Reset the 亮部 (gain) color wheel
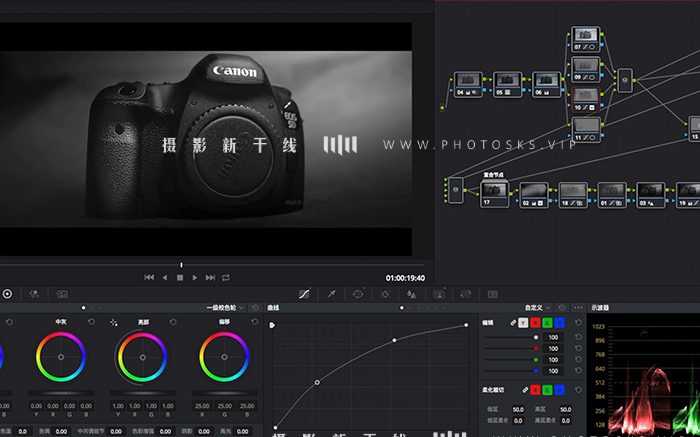Screen dimensions: 700x437 [173, 322]
